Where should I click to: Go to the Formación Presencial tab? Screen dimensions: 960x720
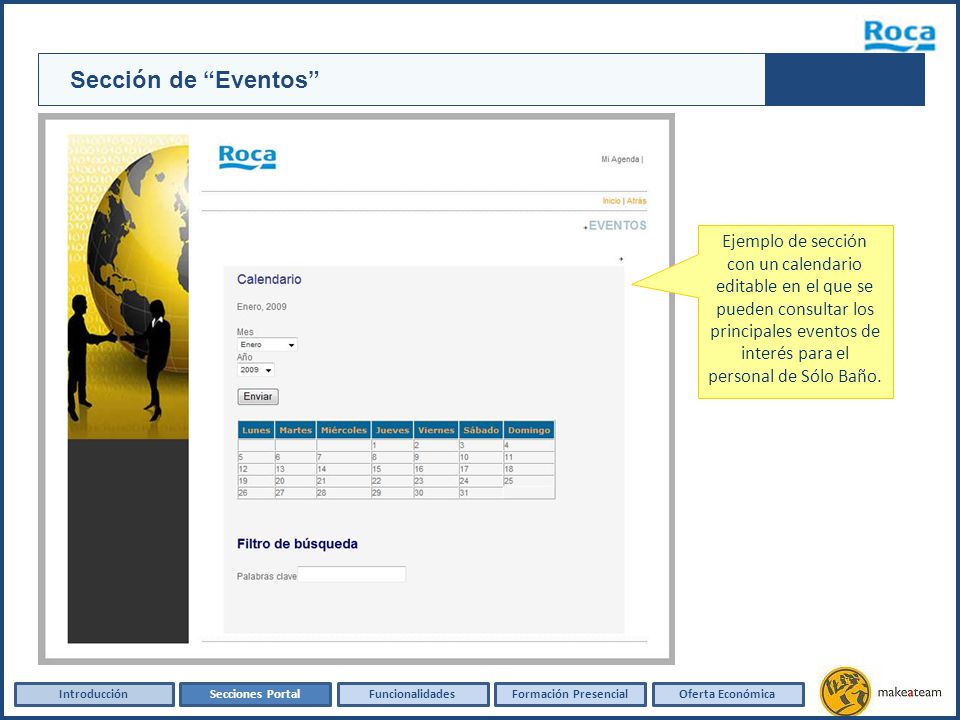coord(570,694)
